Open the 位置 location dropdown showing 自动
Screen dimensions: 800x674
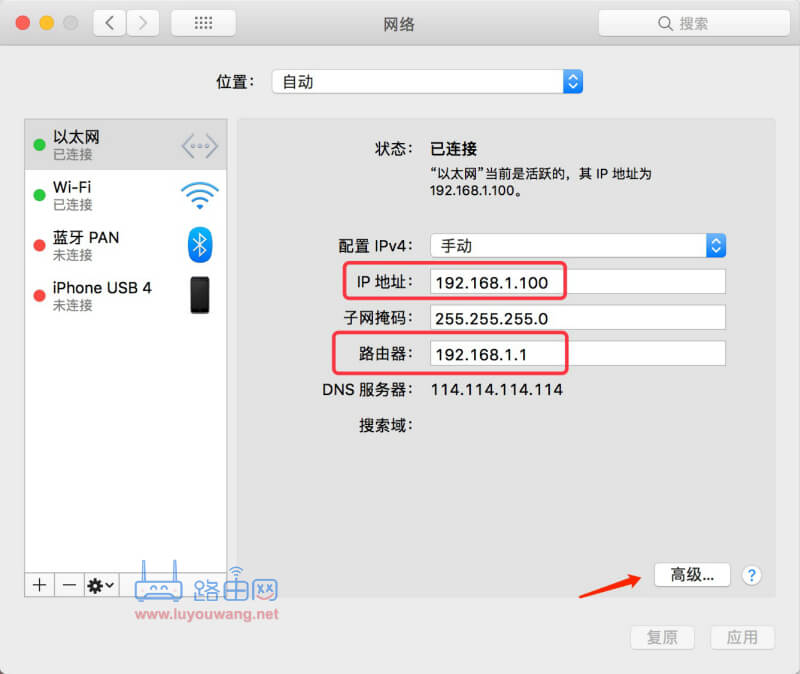(426, 82)
